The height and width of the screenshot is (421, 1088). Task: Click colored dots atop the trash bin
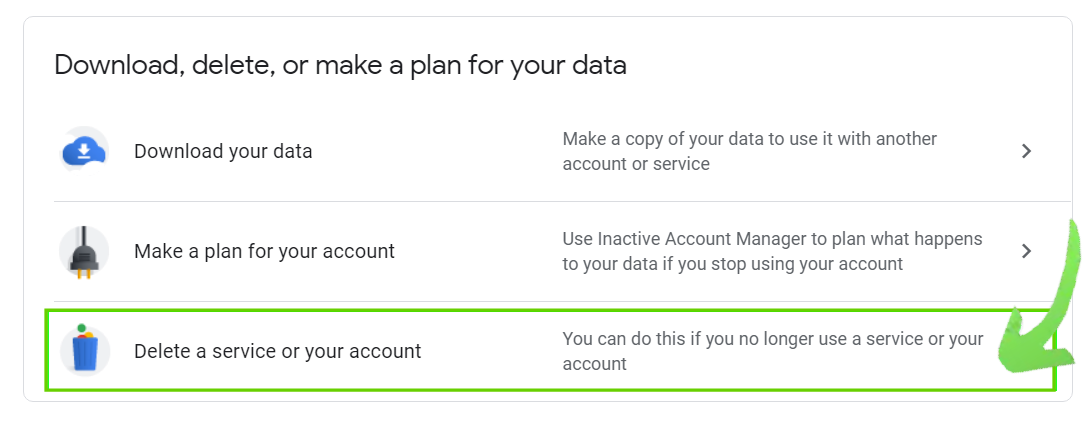pos(85,332)
